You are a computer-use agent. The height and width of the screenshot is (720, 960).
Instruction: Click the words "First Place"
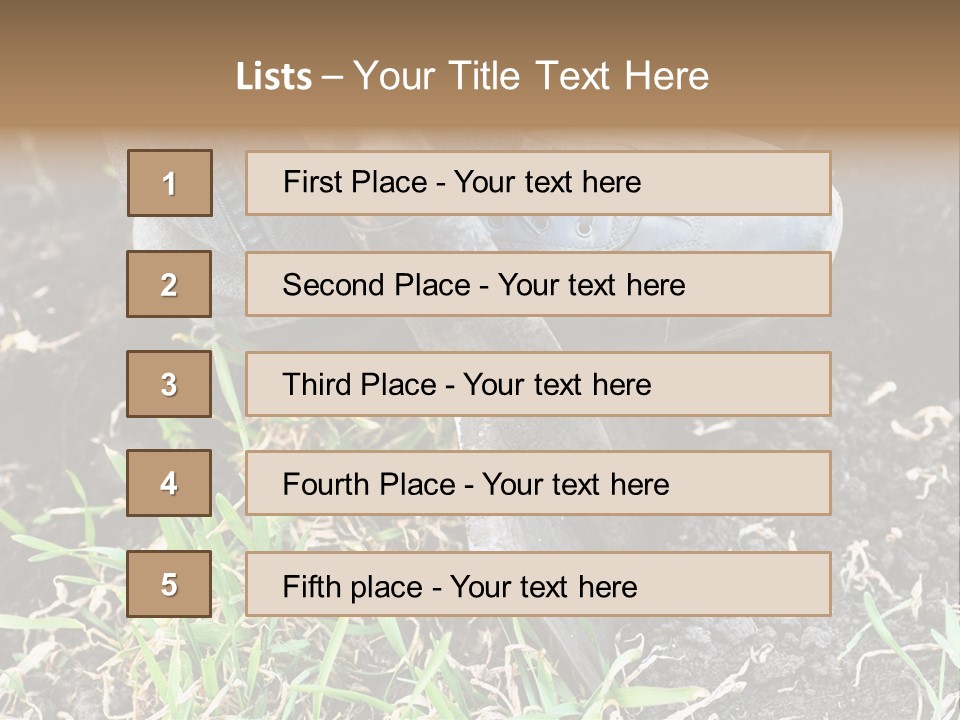tap(355, 182)
